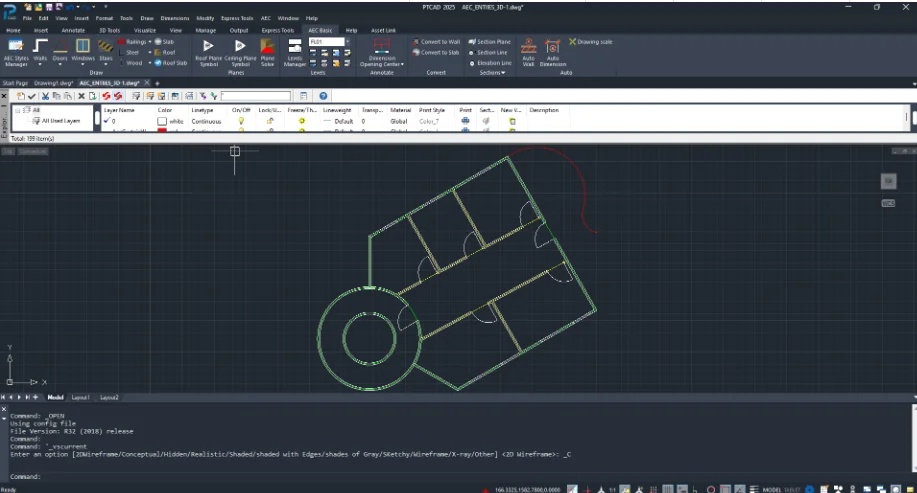
Task: Click the MODEL toggle in status bar
Action: pyautogui.click(x=771, y=489)
